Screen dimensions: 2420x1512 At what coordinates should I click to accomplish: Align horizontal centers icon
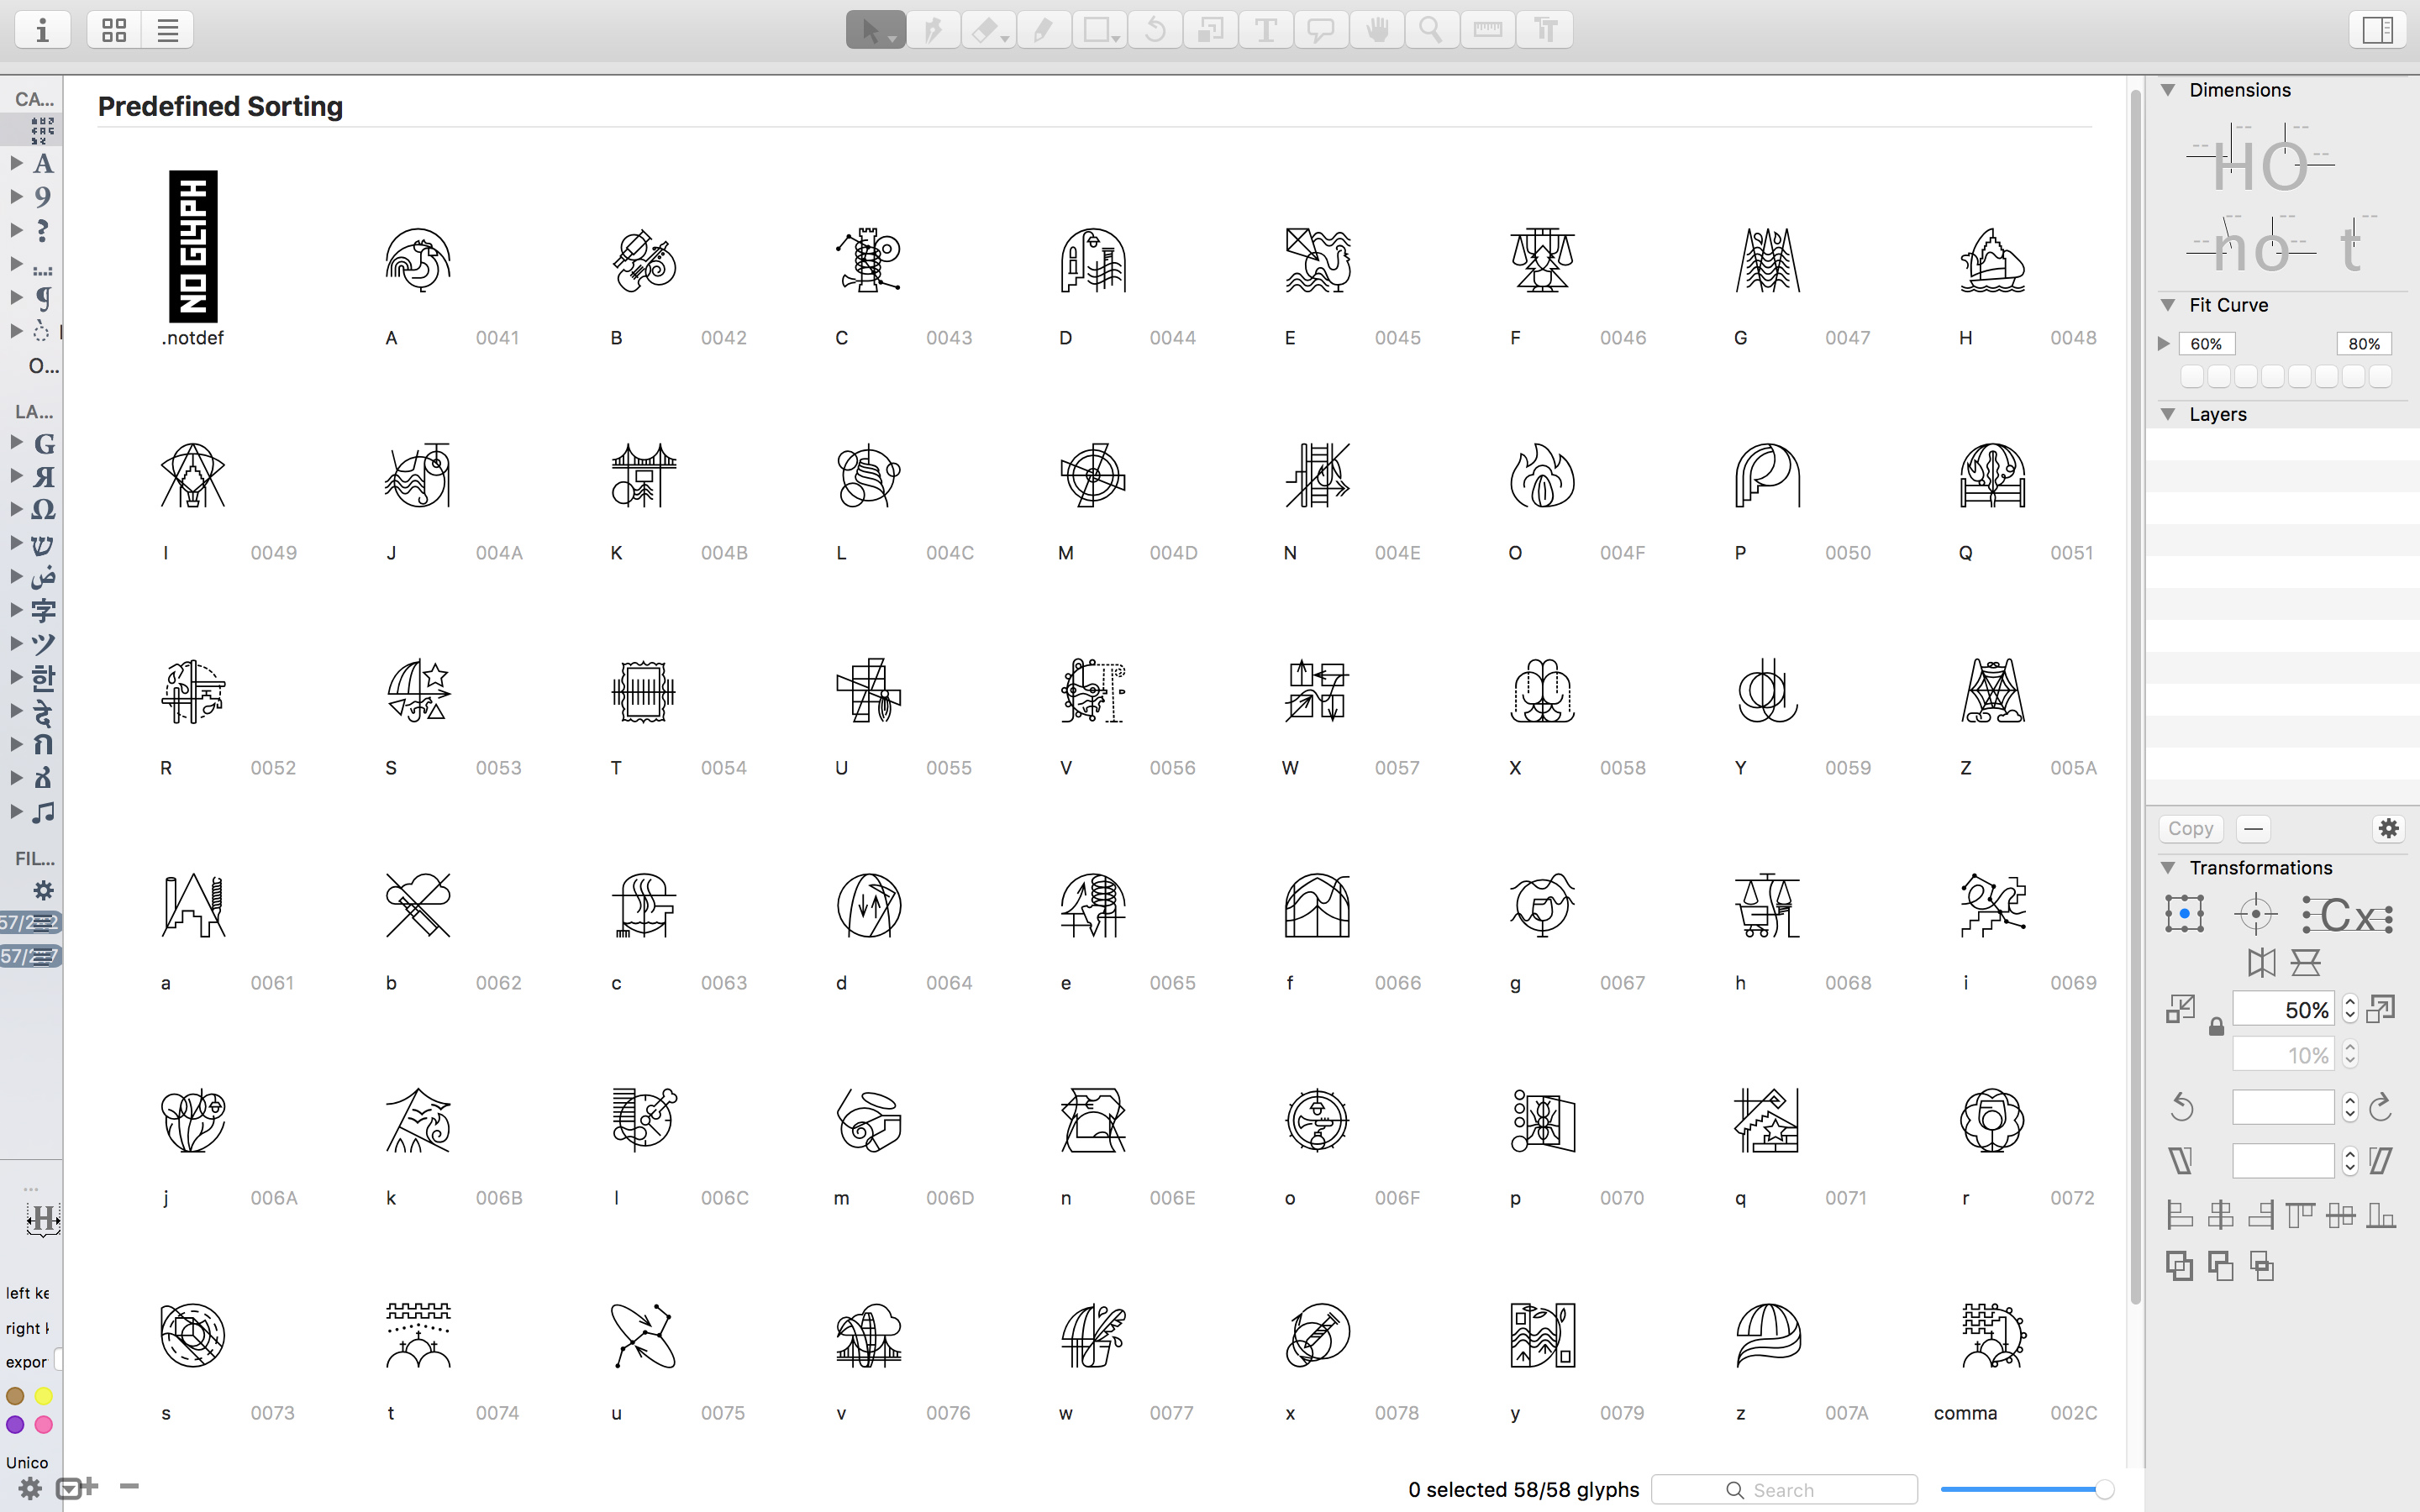point(2220,1216)
